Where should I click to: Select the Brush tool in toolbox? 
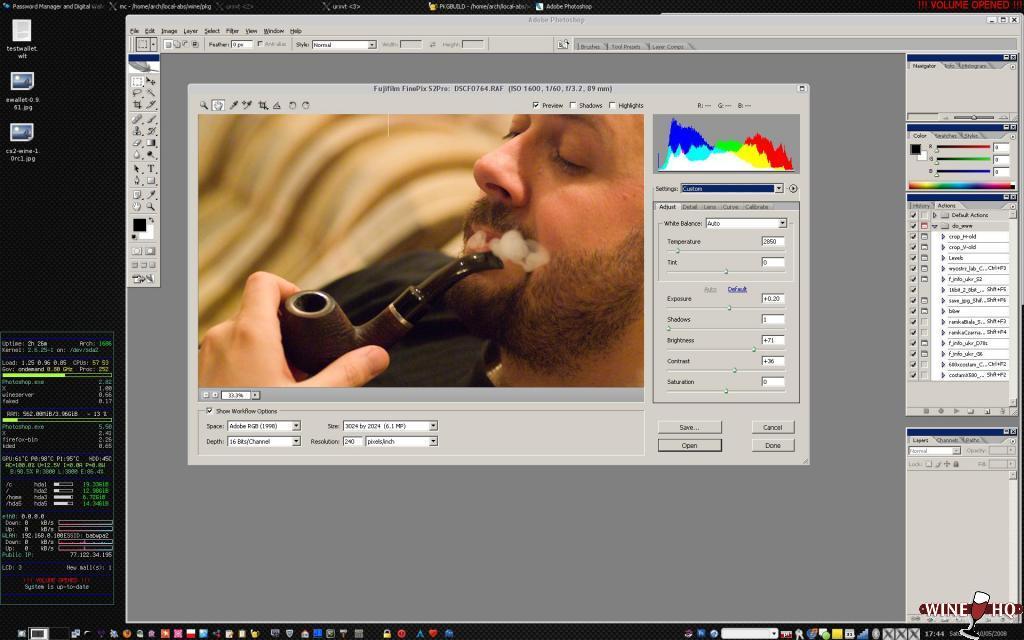[x=151, y=120]
